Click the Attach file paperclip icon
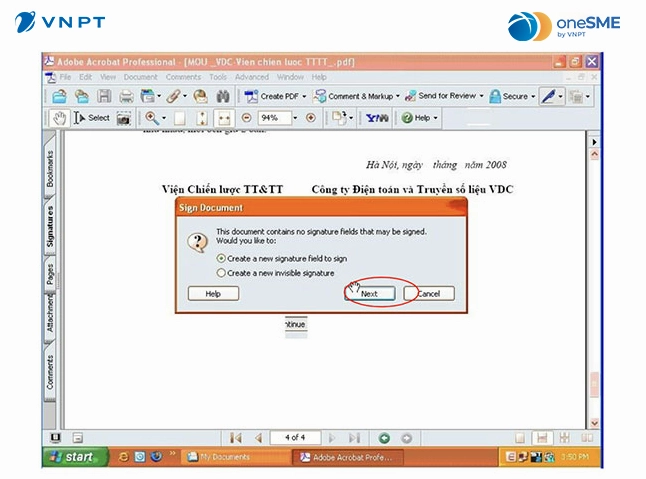This screenshot has height=479, width=646. coord(173,96)
